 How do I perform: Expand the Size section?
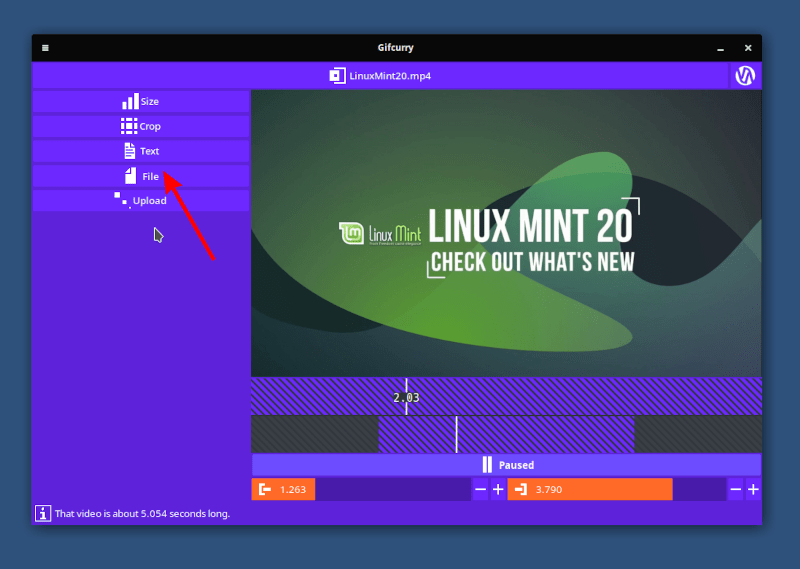(x=141, y=101)
